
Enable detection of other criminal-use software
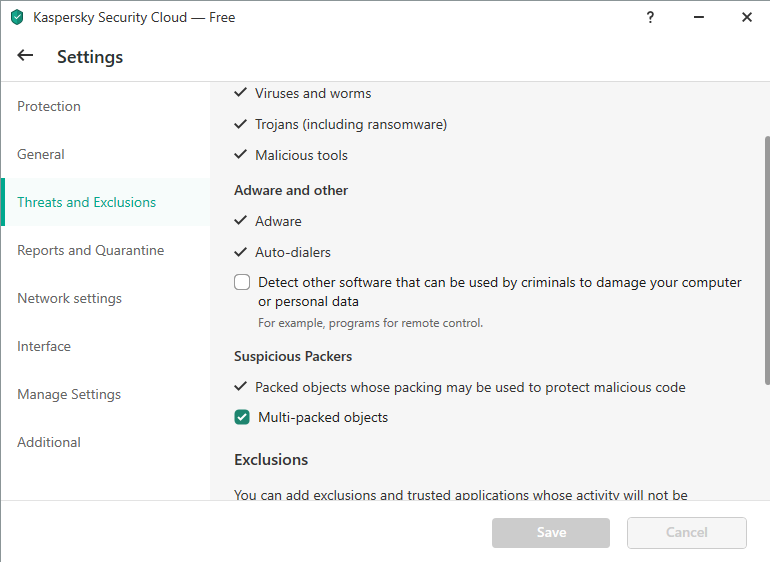242,282
